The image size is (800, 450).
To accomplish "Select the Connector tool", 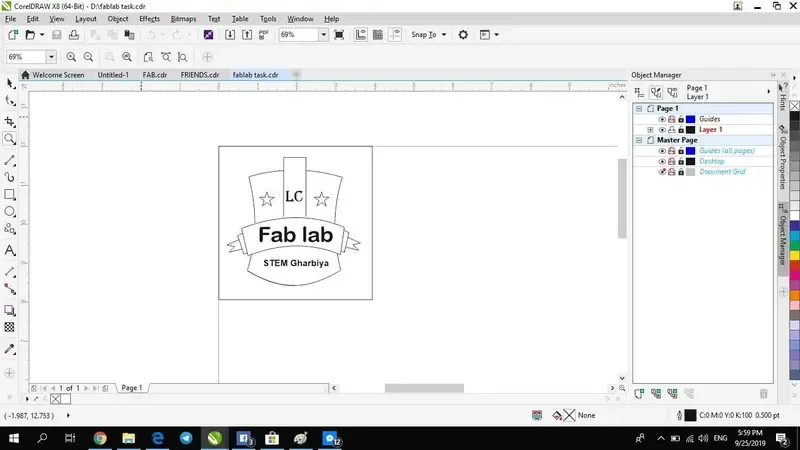I will point(10,289).
